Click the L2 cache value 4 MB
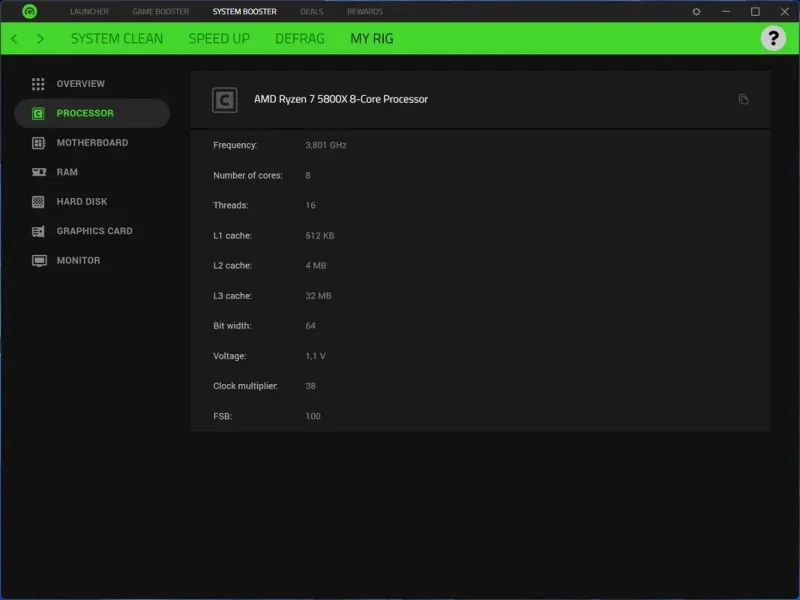This screenshot has width=800, height=600. [316, 265]
